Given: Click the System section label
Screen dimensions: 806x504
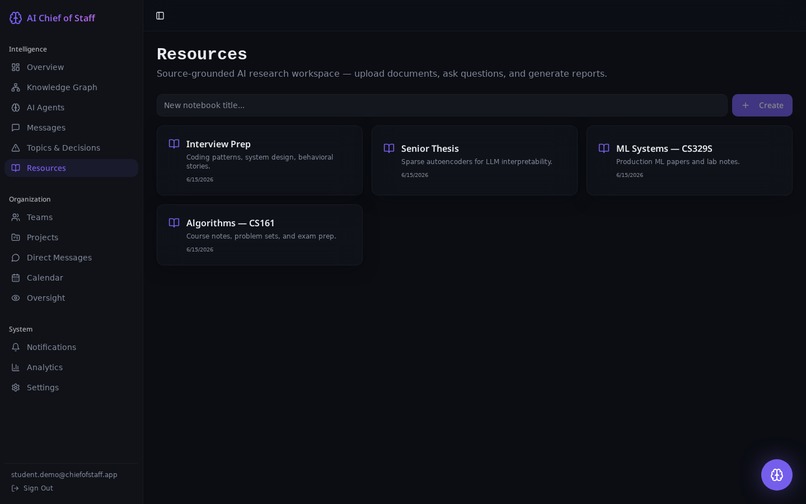Looking at the screenshot, I should point(21,329).
